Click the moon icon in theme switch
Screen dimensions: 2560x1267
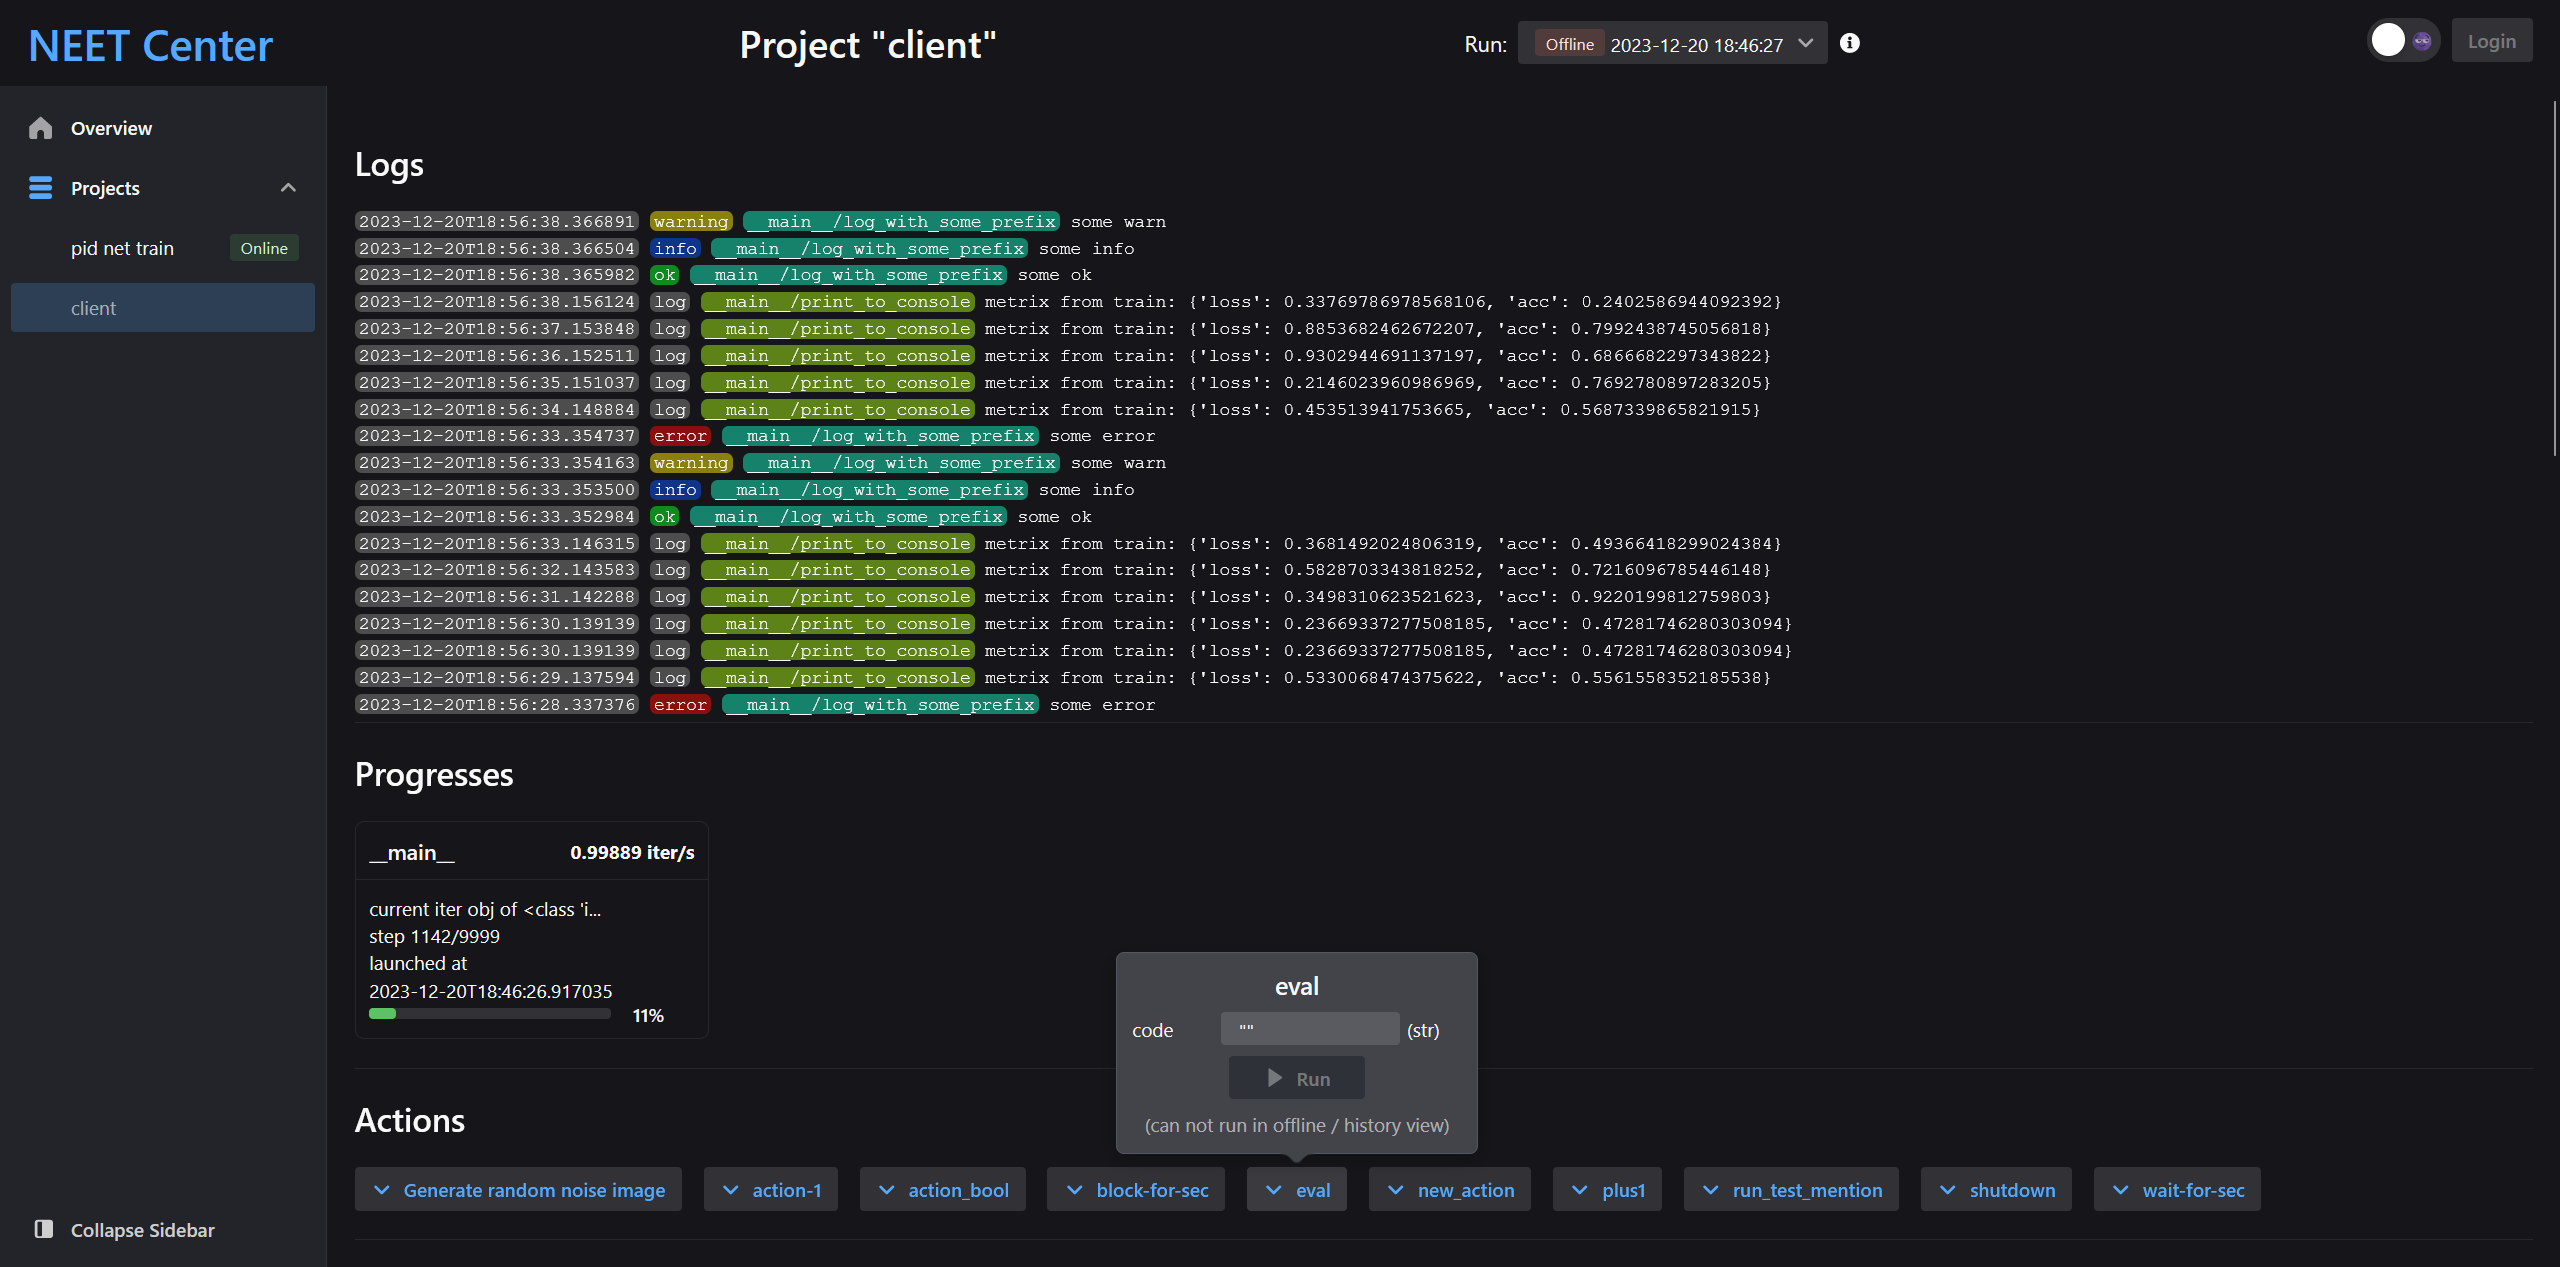2422,41
